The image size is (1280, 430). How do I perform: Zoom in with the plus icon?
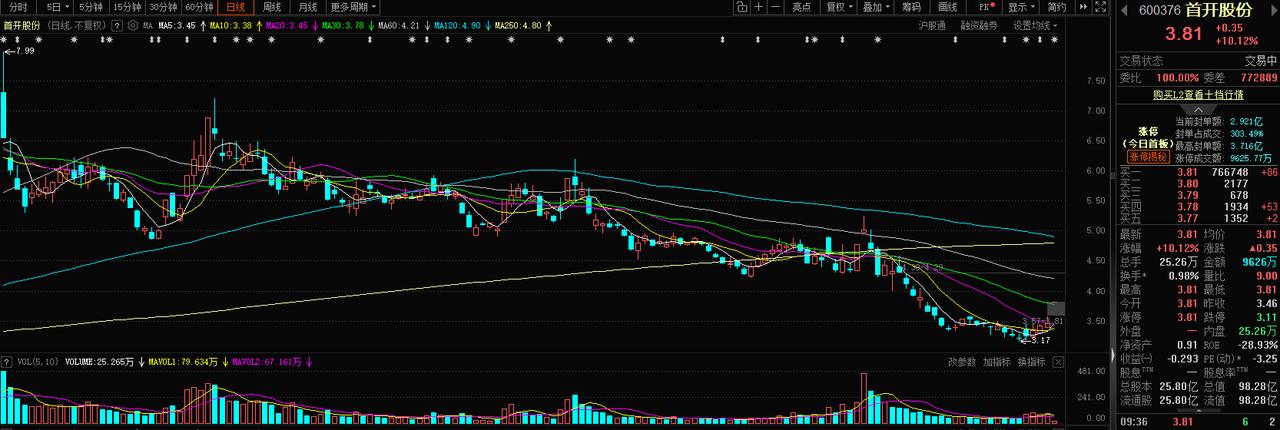759,7
